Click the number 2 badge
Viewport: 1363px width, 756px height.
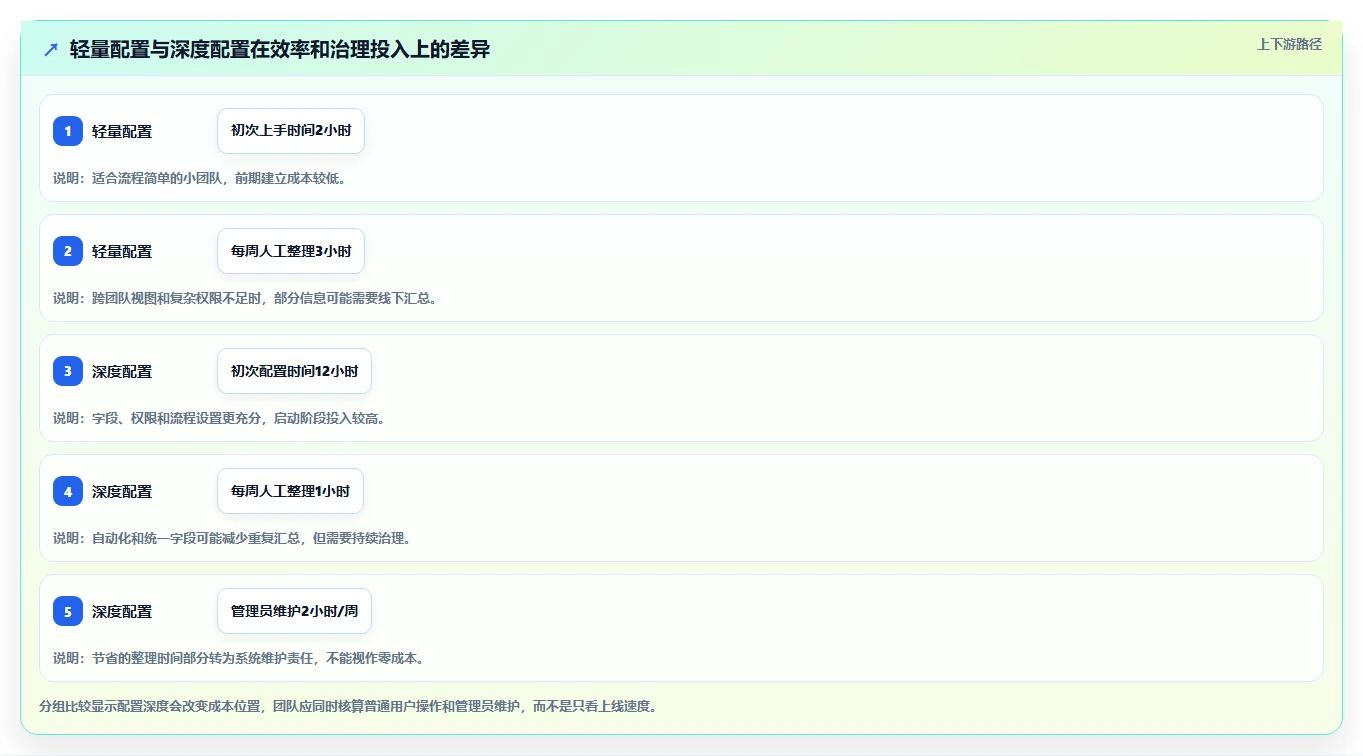click(x=68, y=251)
